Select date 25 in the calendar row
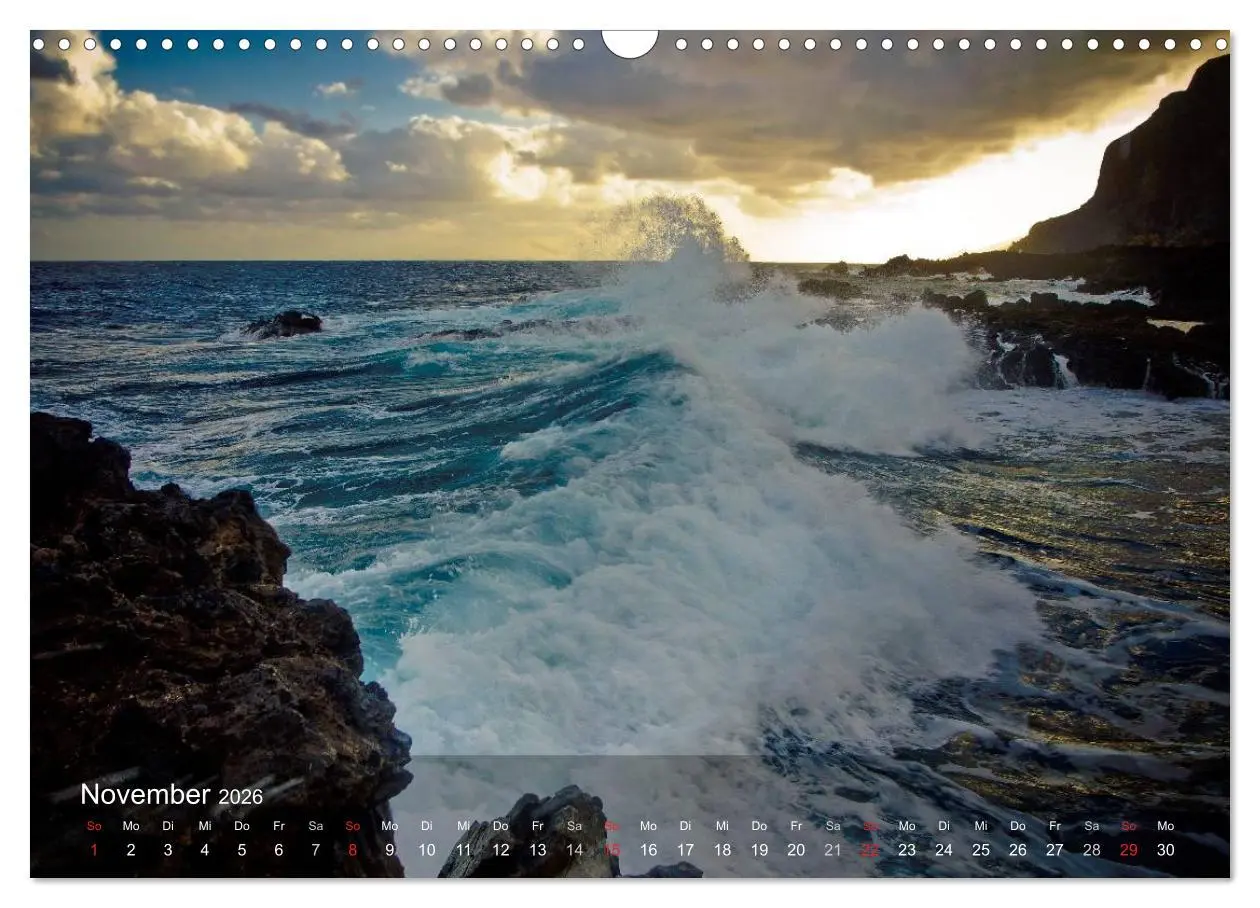Viewport: 1260px width, 908px height. click(981, 850)
